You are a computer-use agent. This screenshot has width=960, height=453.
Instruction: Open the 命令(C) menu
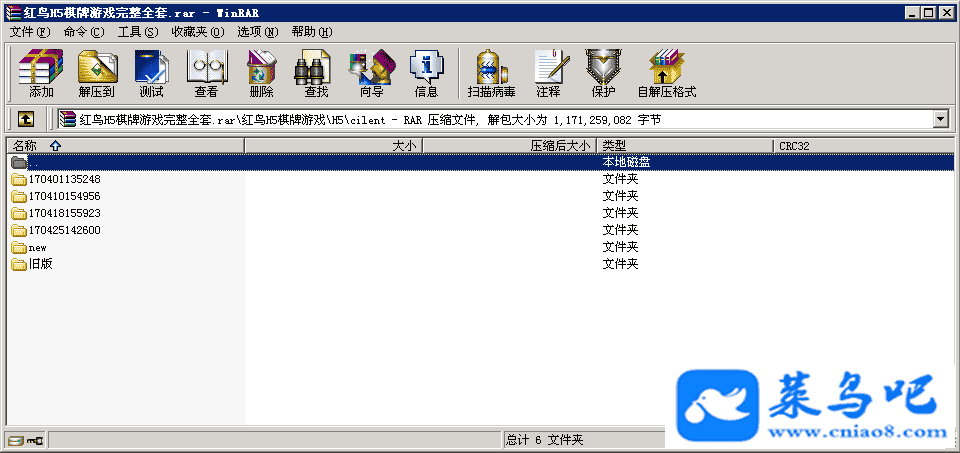tap(84, 32)
